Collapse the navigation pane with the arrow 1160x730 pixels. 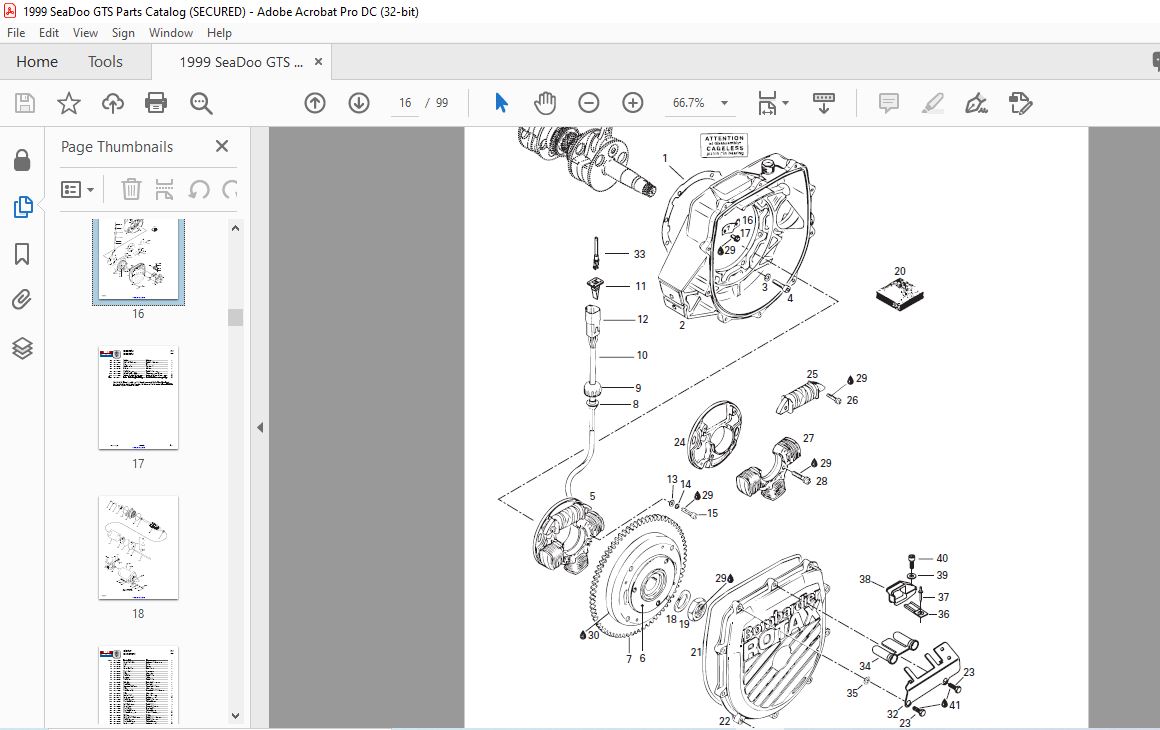pyautogui.click(x=260, y=427)
